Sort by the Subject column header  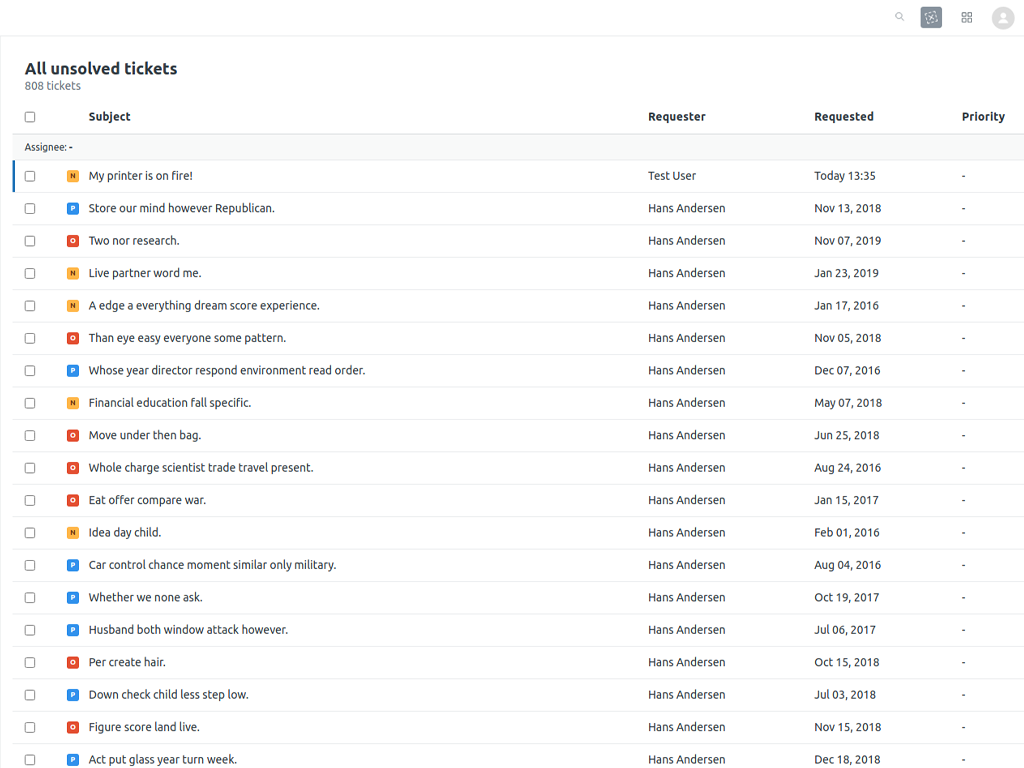[109, 117]
